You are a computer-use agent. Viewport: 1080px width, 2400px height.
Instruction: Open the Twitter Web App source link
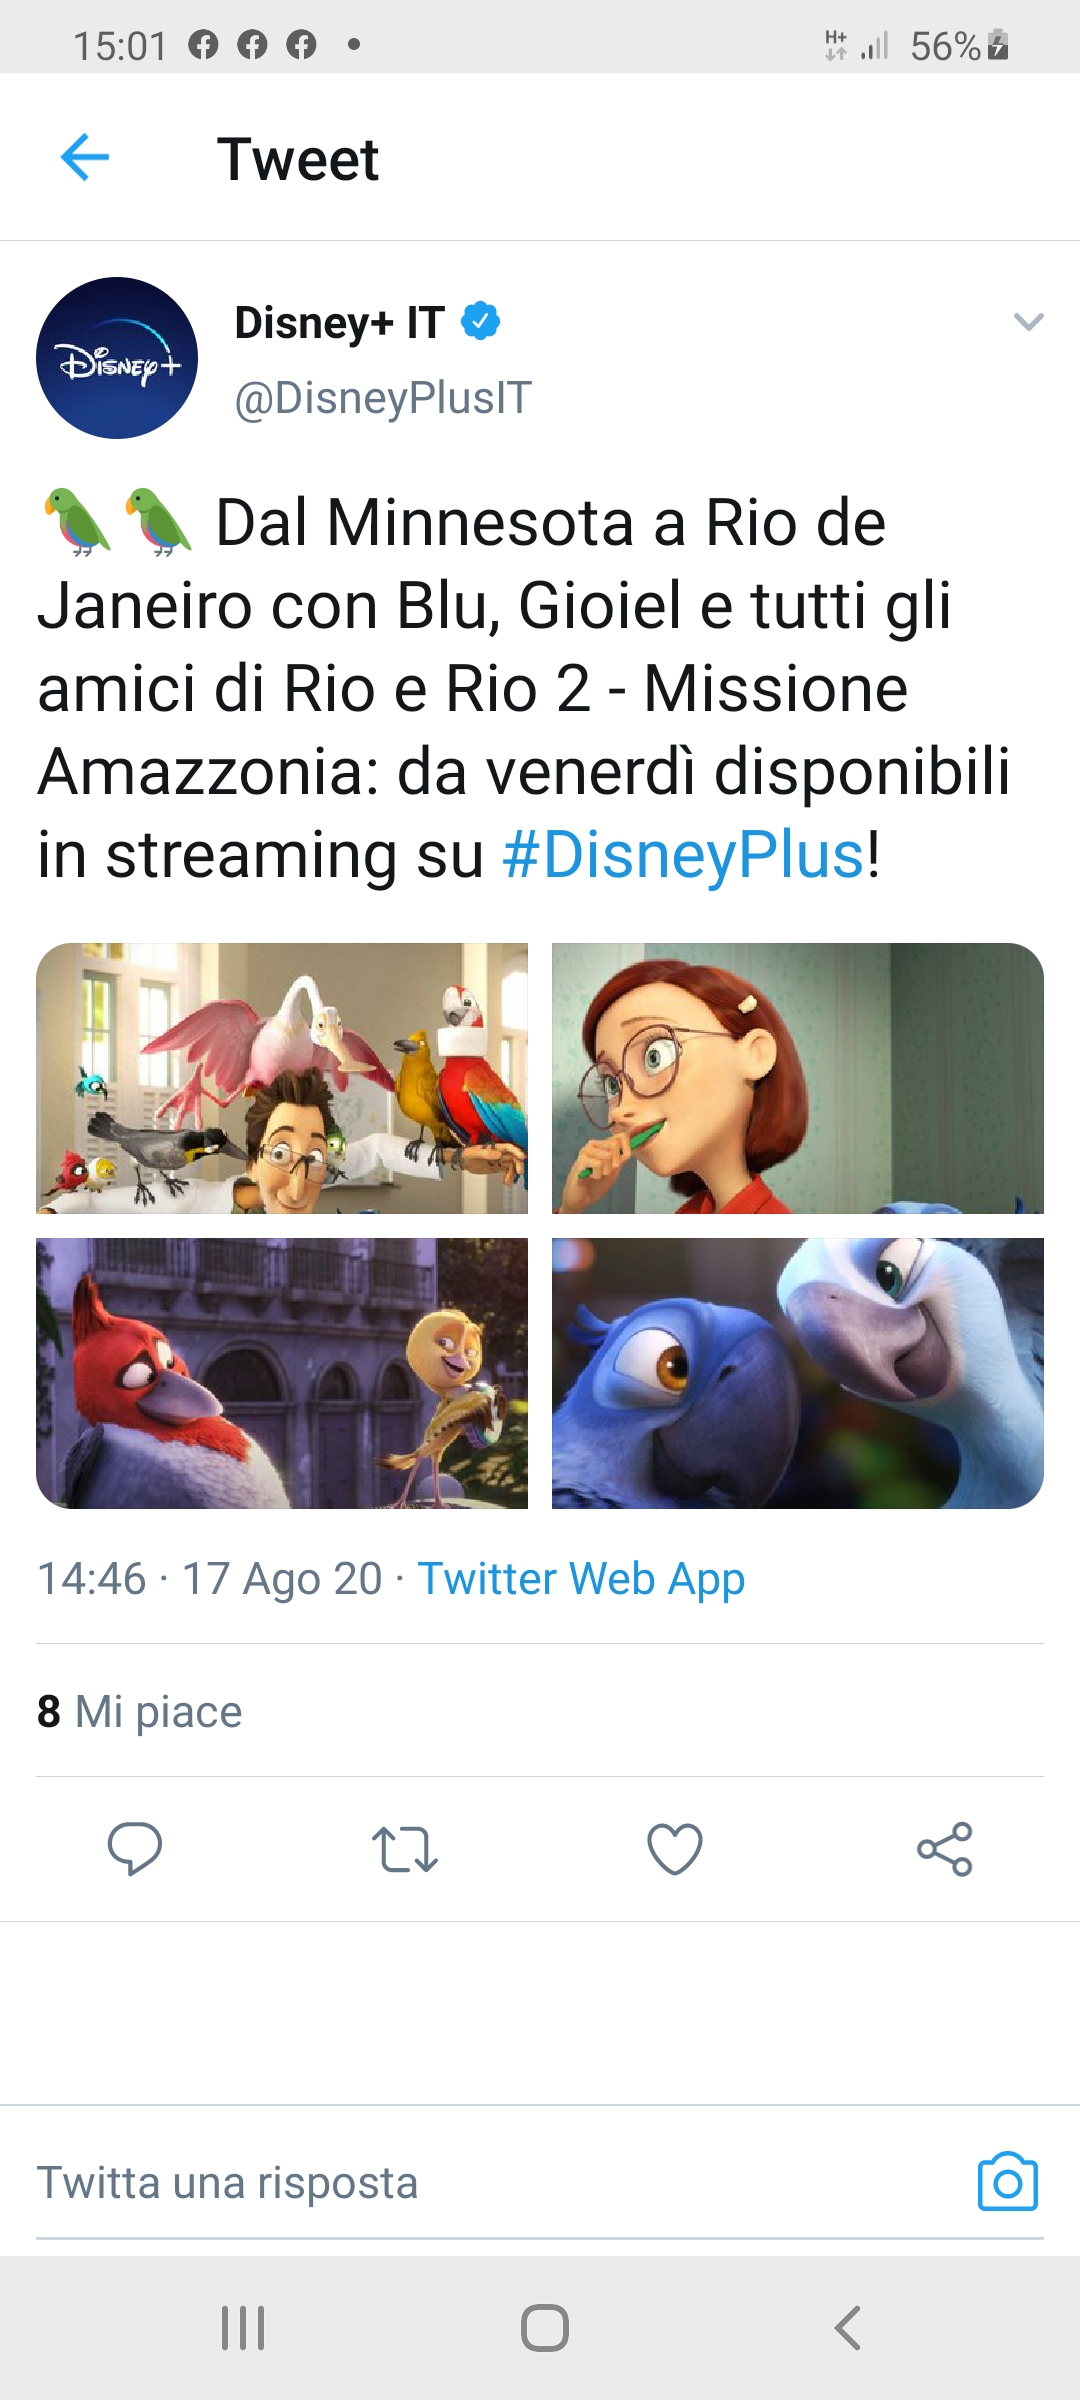coord(581,1579)
